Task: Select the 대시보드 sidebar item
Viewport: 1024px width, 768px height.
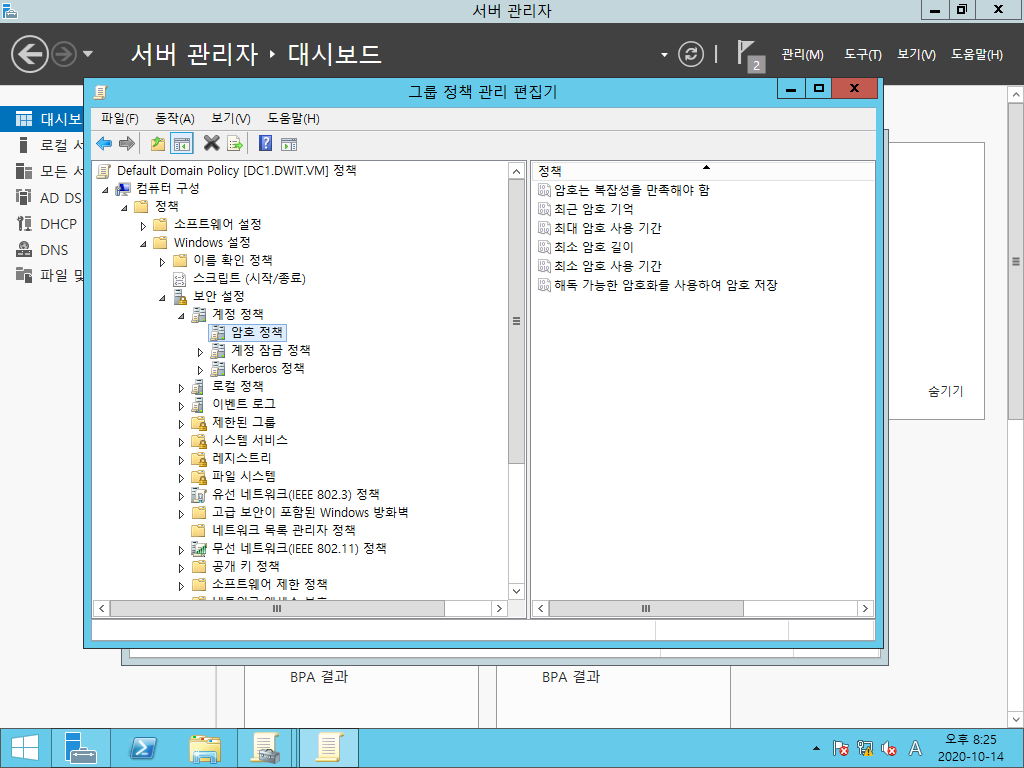Action: [42, 119]
